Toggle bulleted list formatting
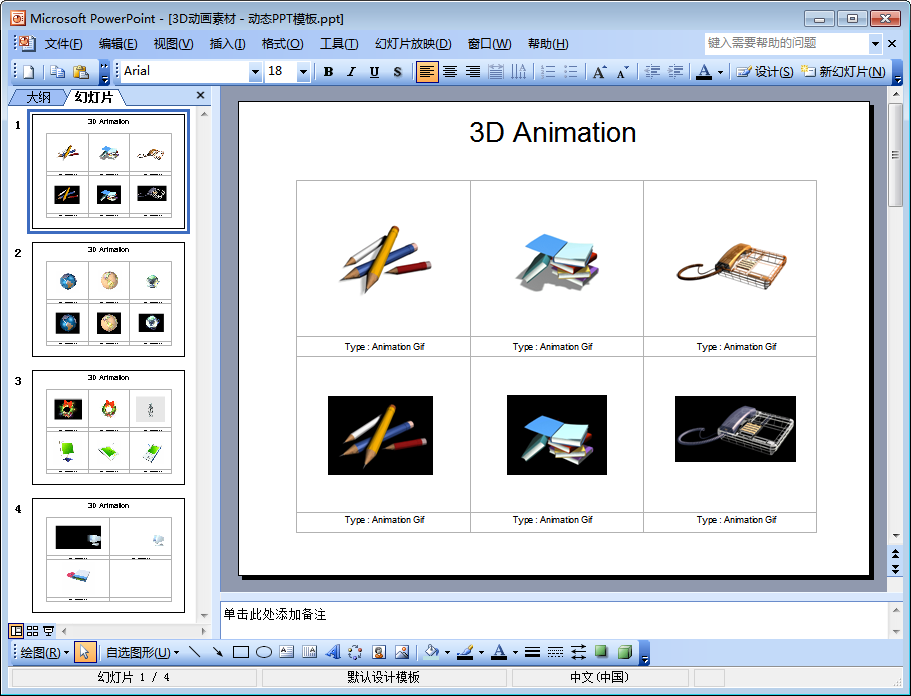911x696 pixels. click(x=571, y=71)
